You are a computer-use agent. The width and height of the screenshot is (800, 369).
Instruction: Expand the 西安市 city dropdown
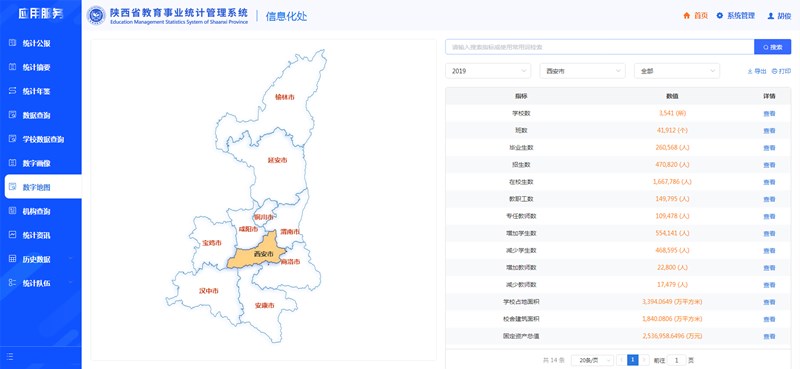click(582, 71)
